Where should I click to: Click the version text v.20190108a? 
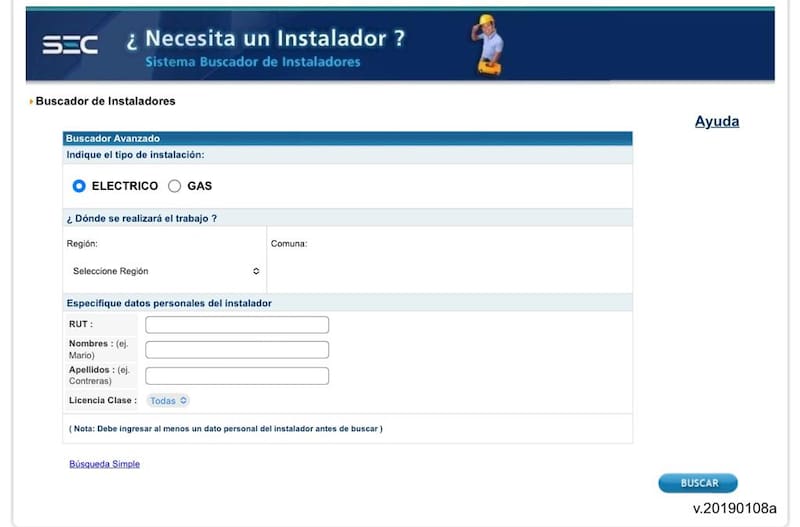click(x=734, y=508)
